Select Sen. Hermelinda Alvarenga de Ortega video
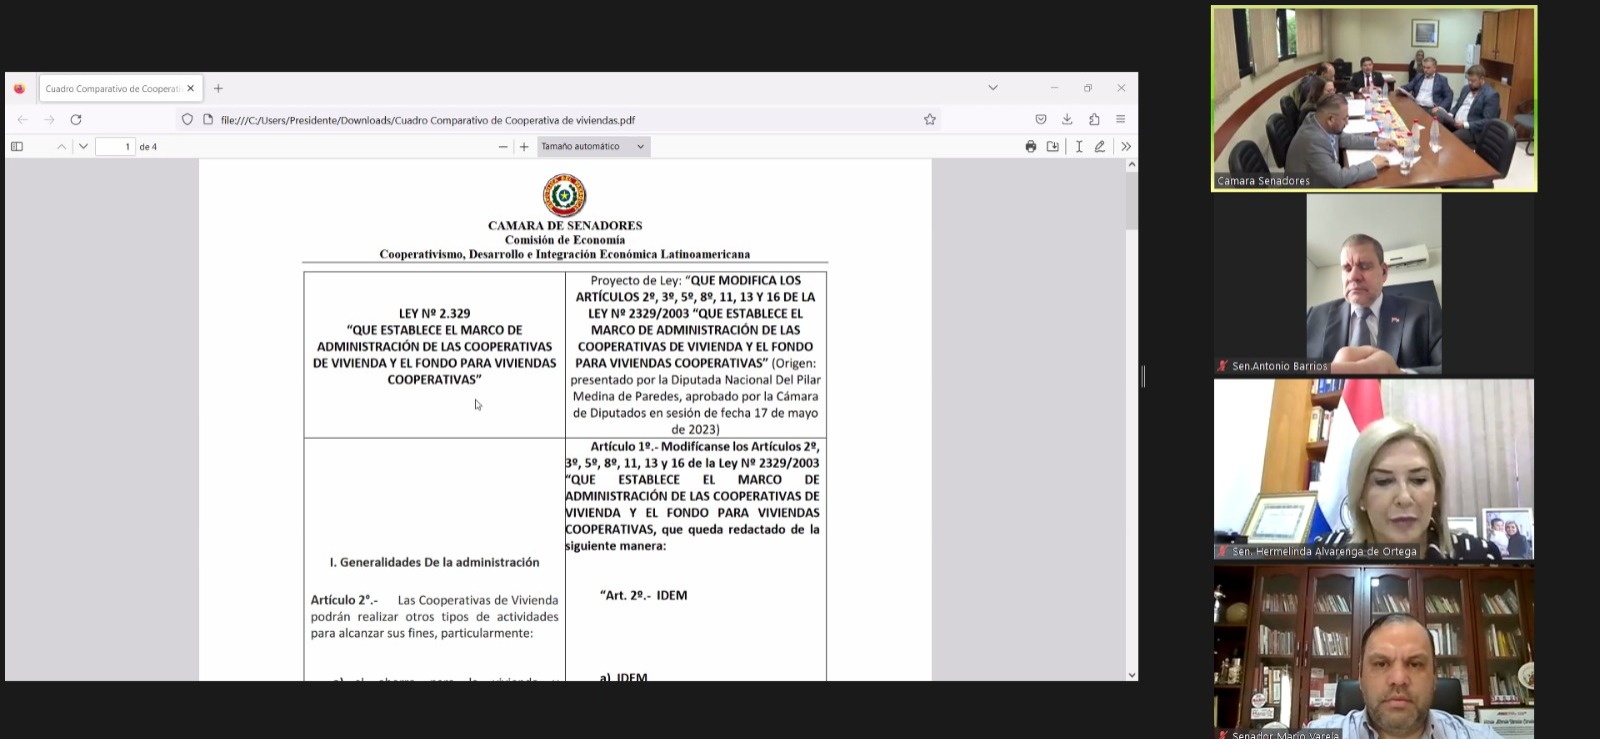Image resolution: width=1600 pixels, height=739 pixels. [x=1374, y=469]
